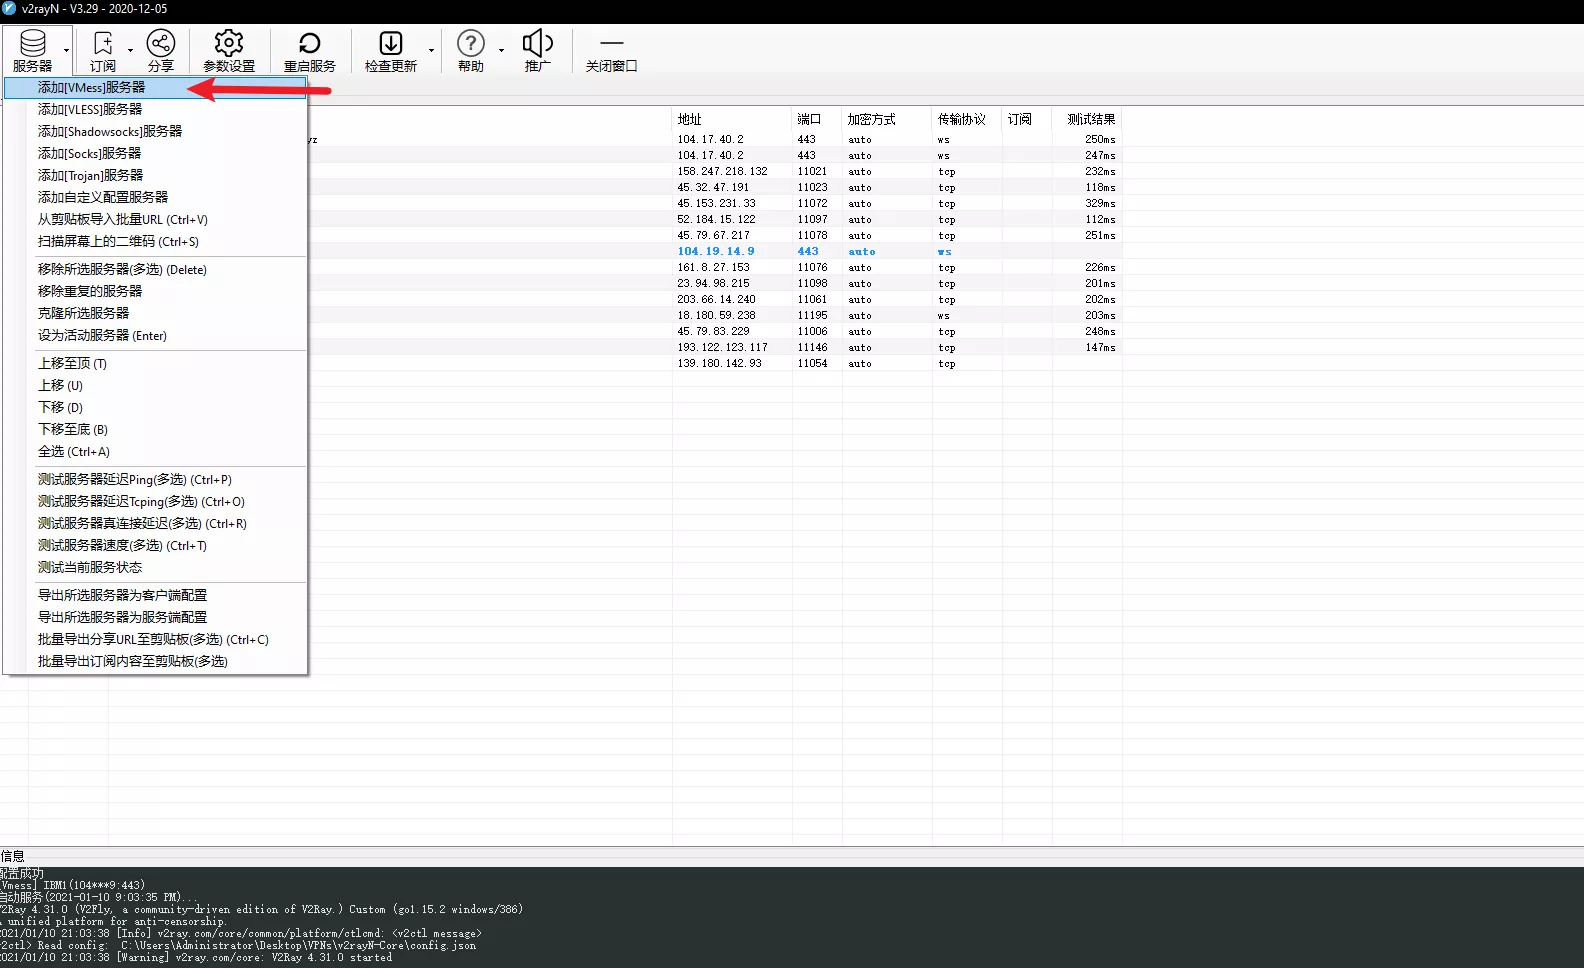Viewport: 1584px width, 968px height.
Task: Select server row 52.184.15.122
Action: point(715,220)
